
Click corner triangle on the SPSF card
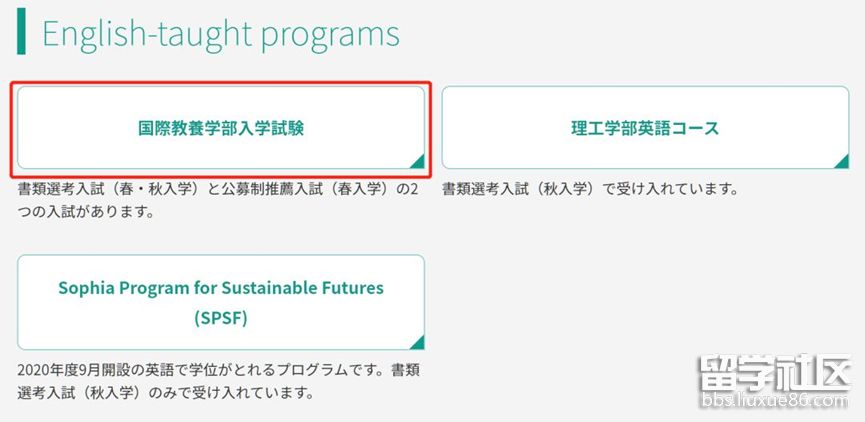418,343
